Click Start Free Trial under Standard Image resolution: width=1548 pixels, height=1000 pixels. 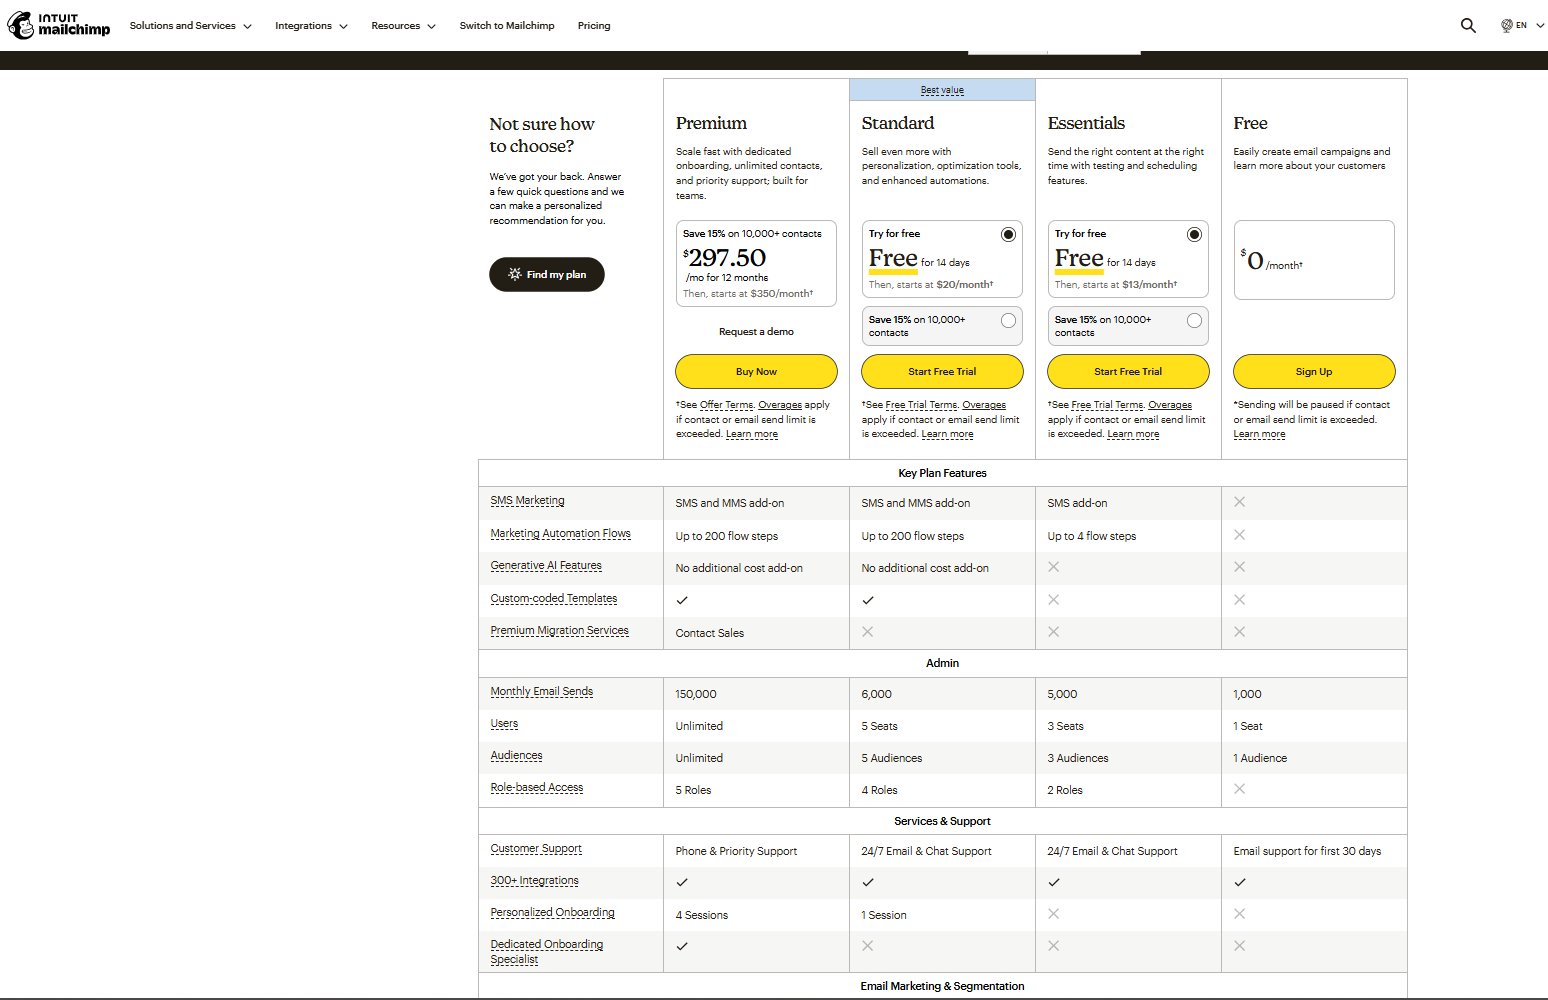click(x=942, y=371)
